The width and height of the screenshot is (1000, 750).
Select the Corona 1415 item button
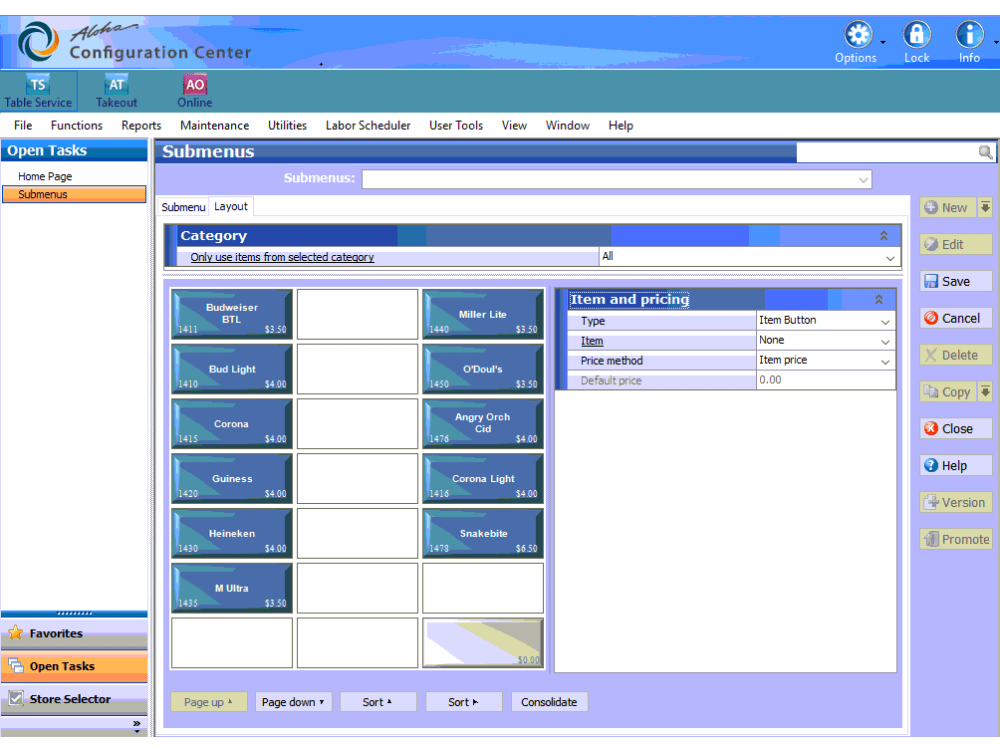click(232, 423)
